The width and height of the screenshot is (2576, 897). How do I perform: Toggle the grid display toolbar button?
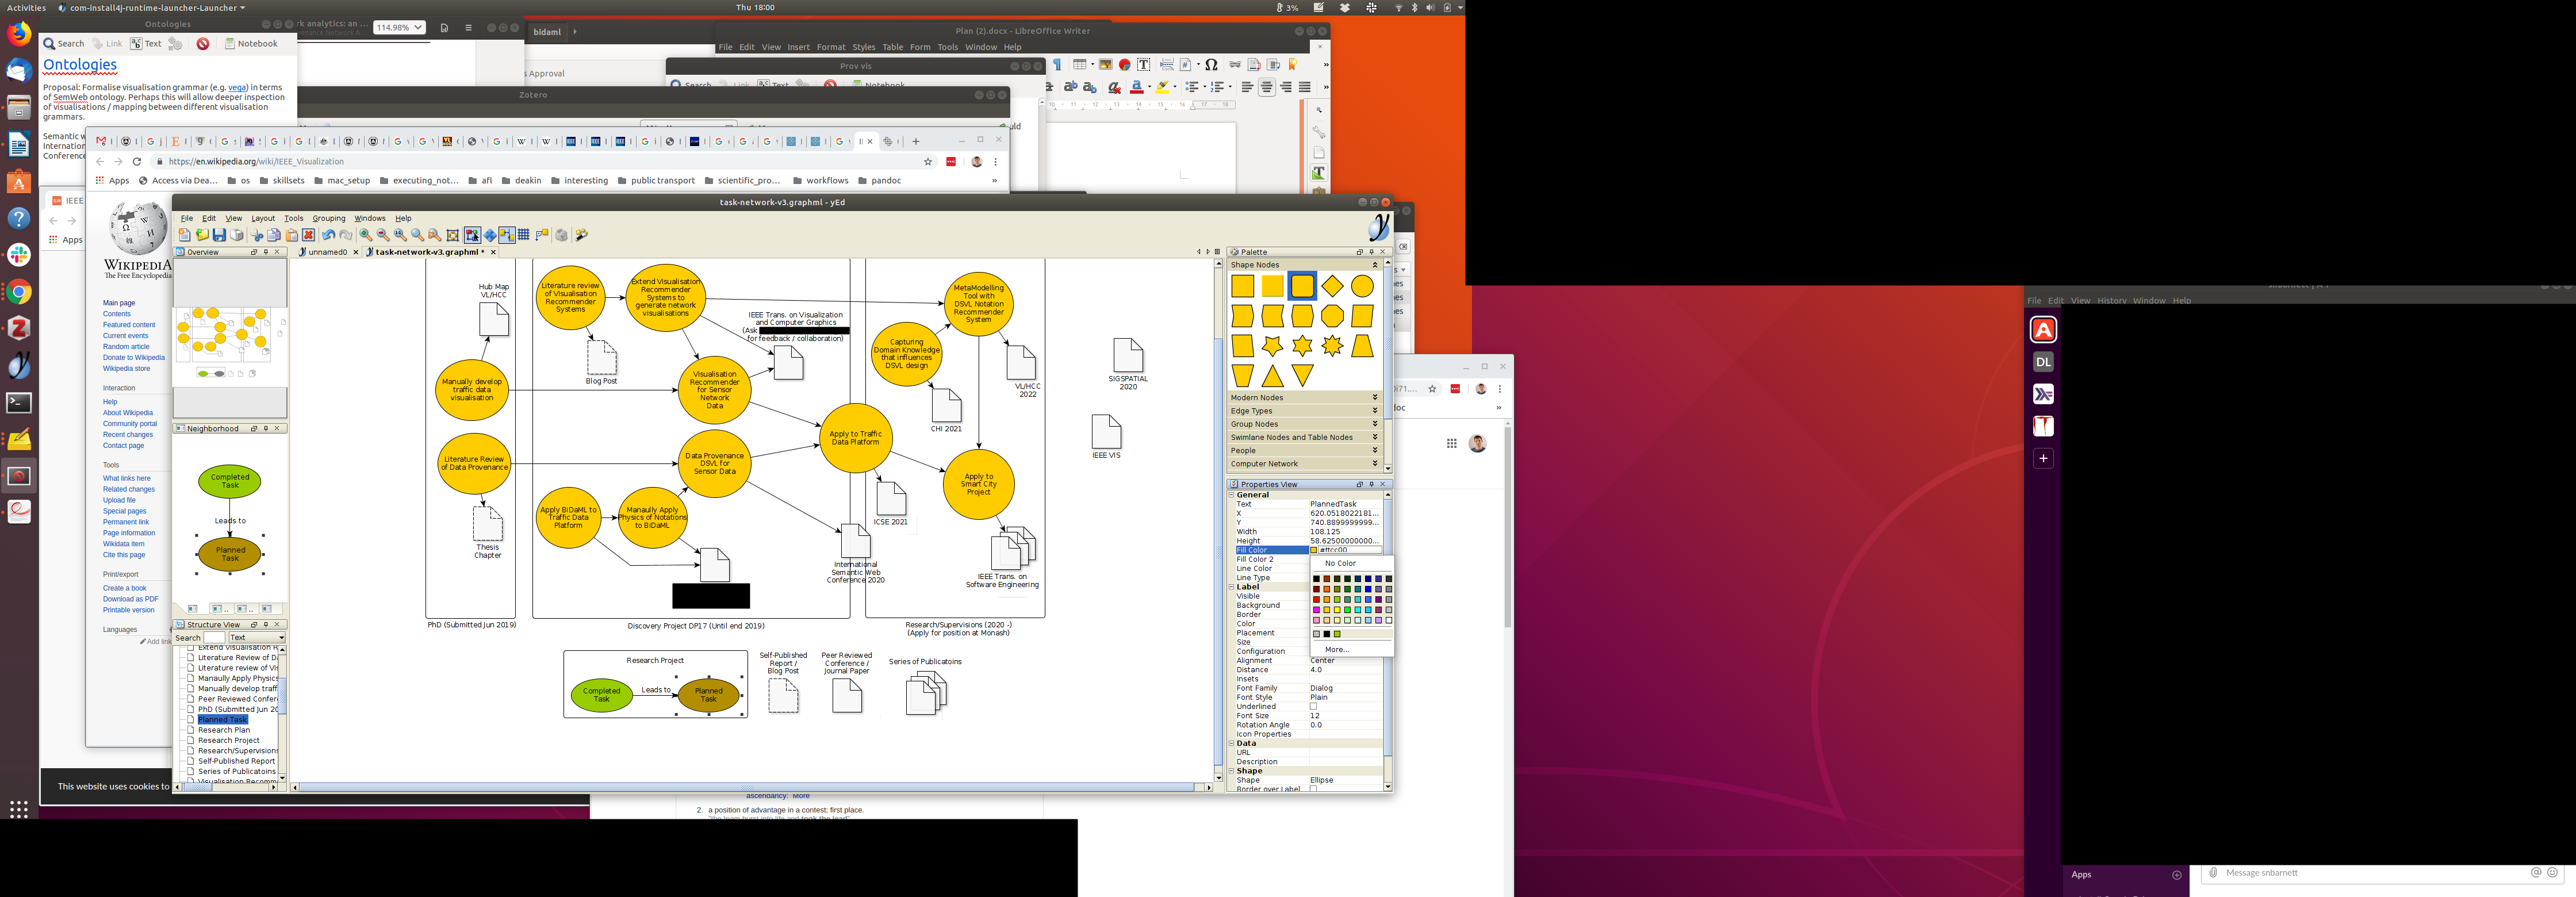tap(523, 235)
